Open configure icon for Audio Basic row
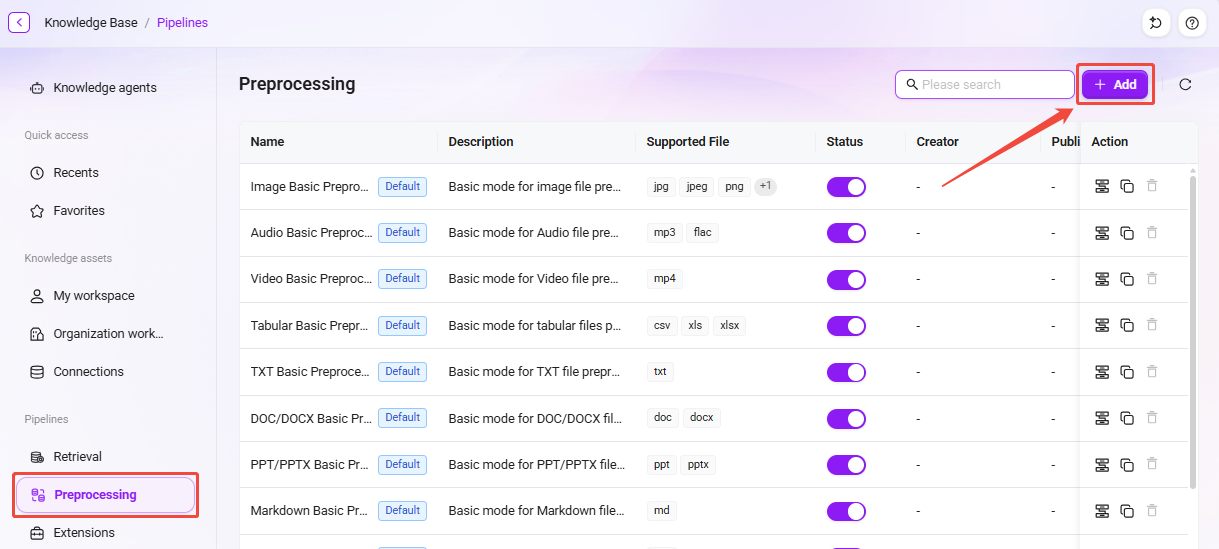This screenshot has width=1219, height=549. 1102,233
